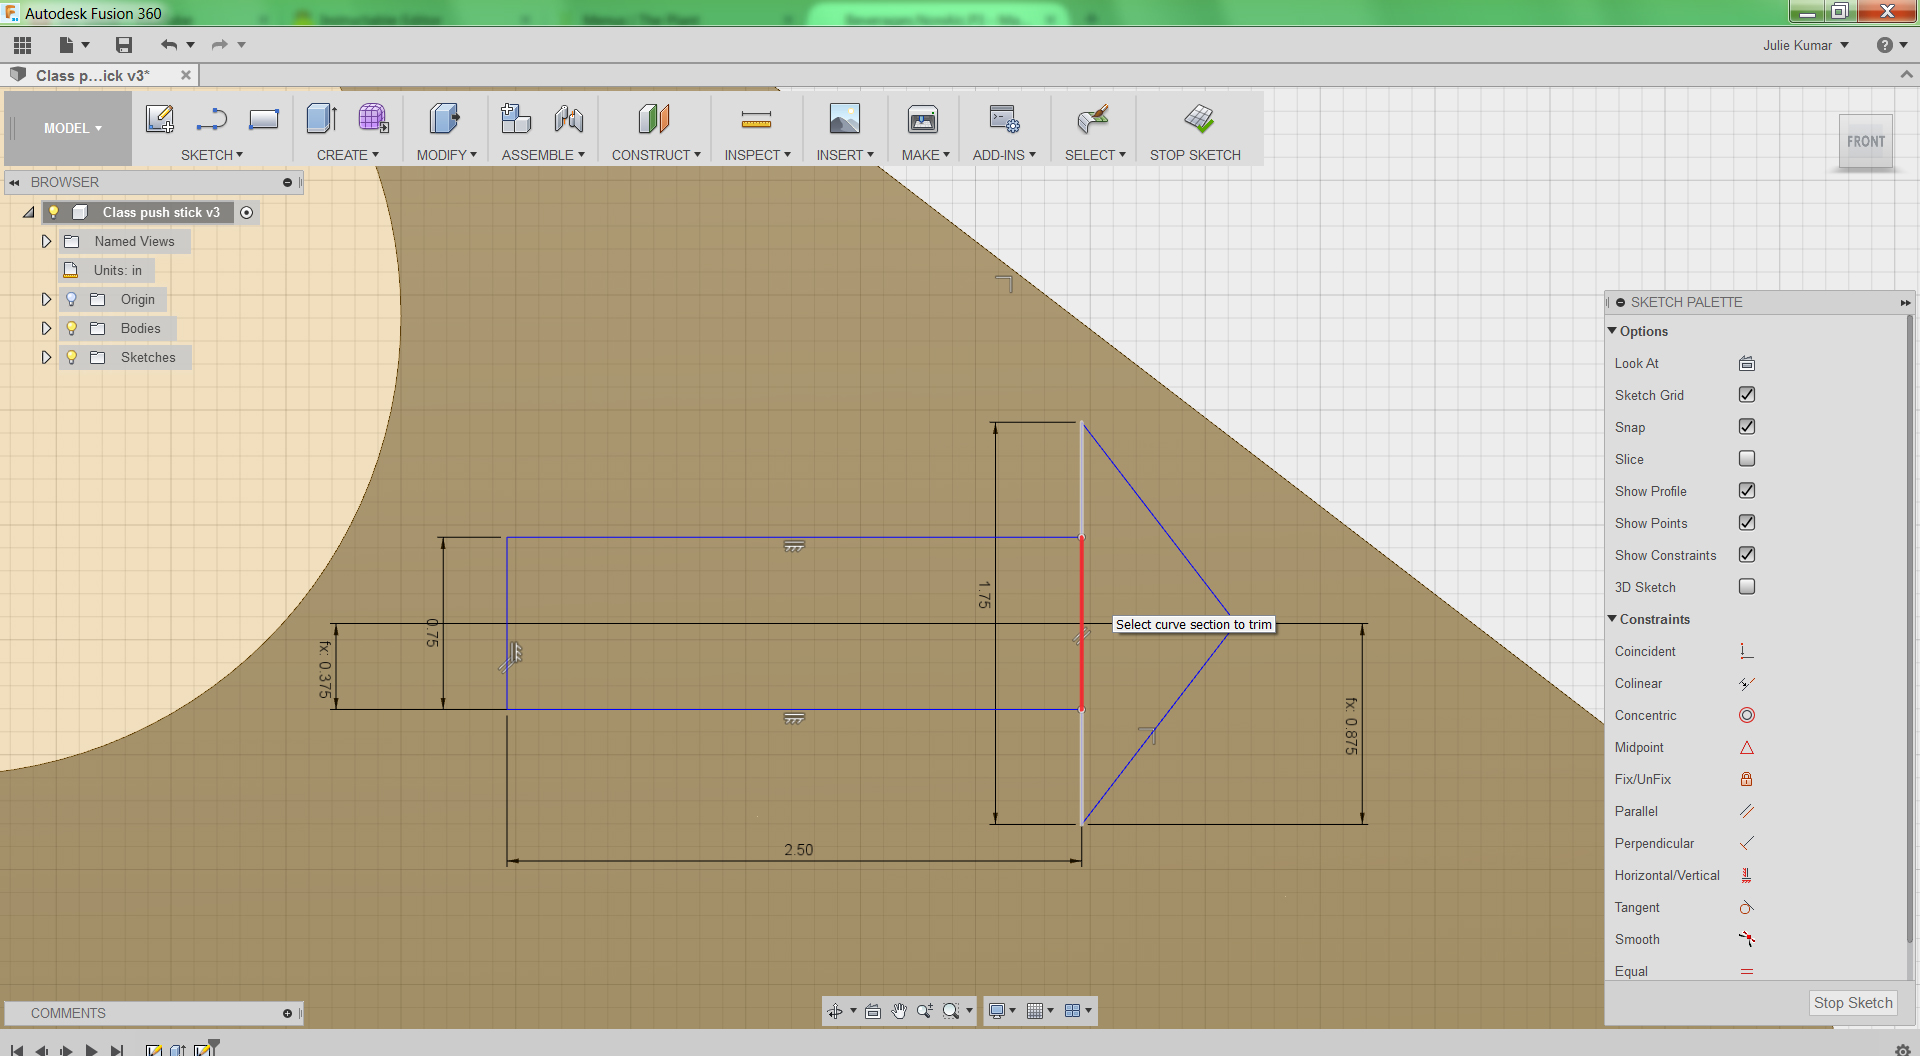Toggle Sketches folder visibility lightbulb
The image size is (1920, 1056).
(x=72, y=357)
